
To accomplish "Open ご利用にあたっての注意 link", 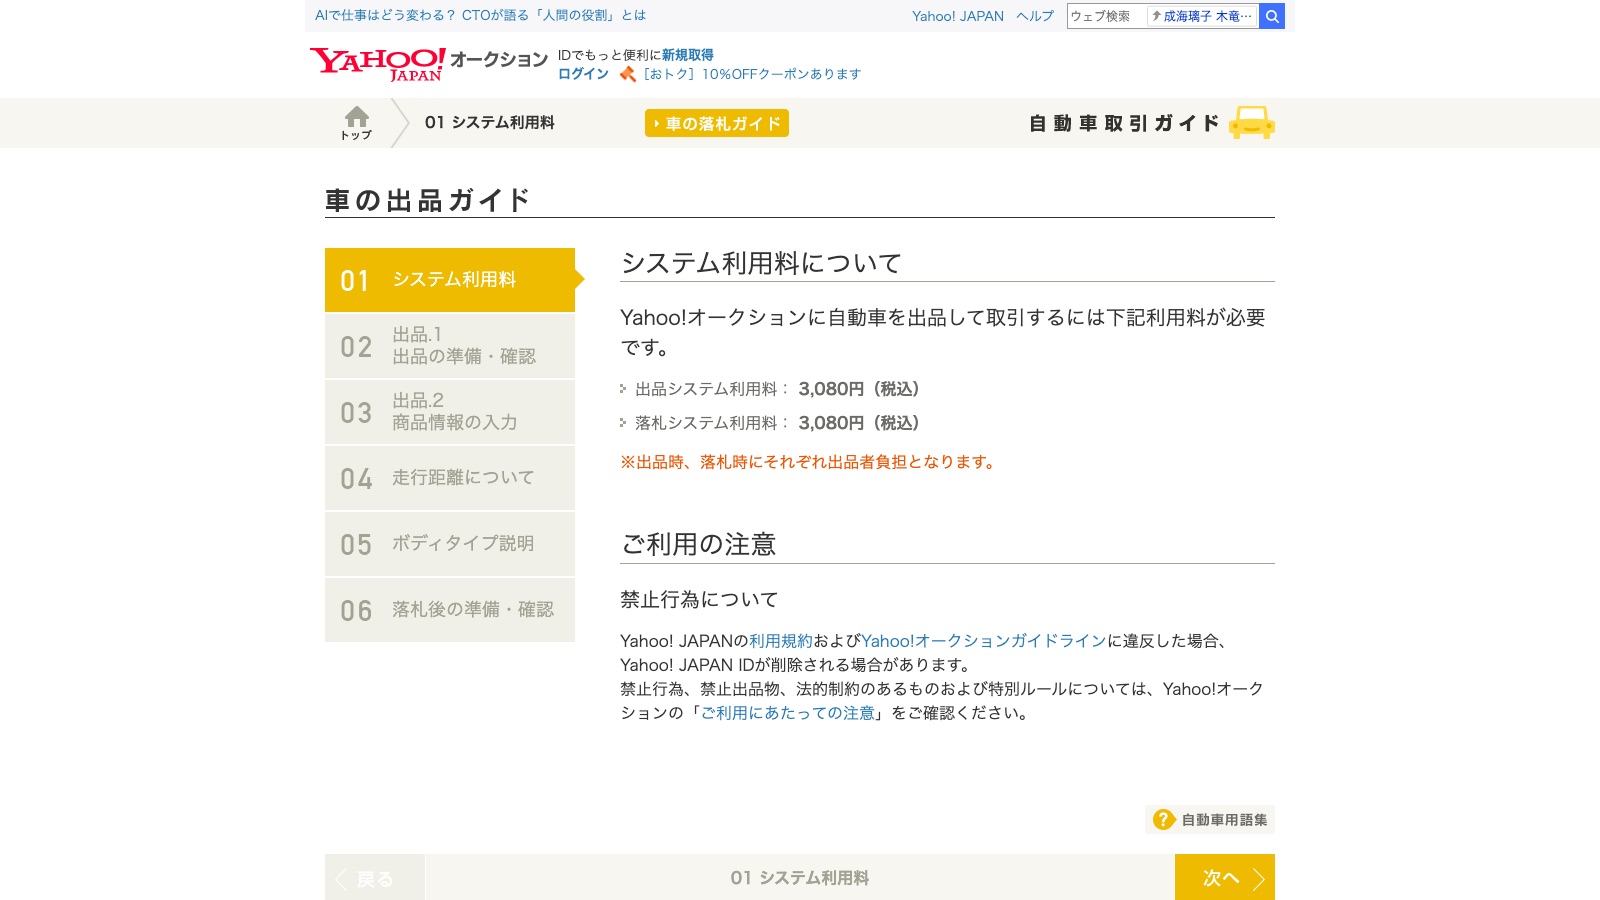I will (788, 713).
